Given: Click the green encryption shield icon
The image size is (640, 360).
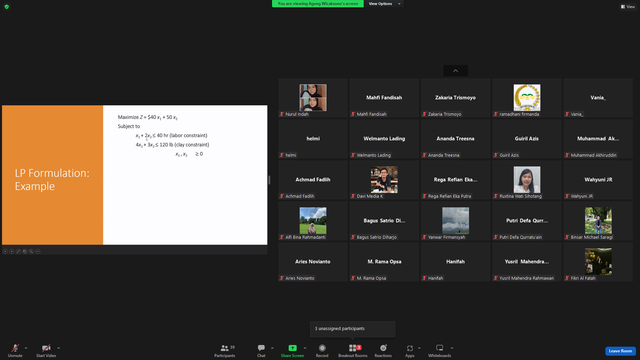Looking at the screenshot, I should tap(7, 7).
